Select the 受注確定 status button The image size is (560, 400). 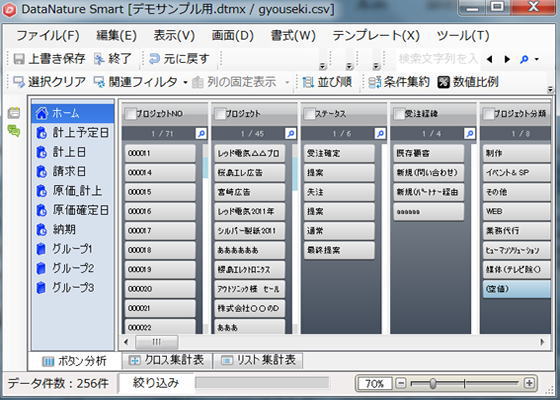(339, 153)
